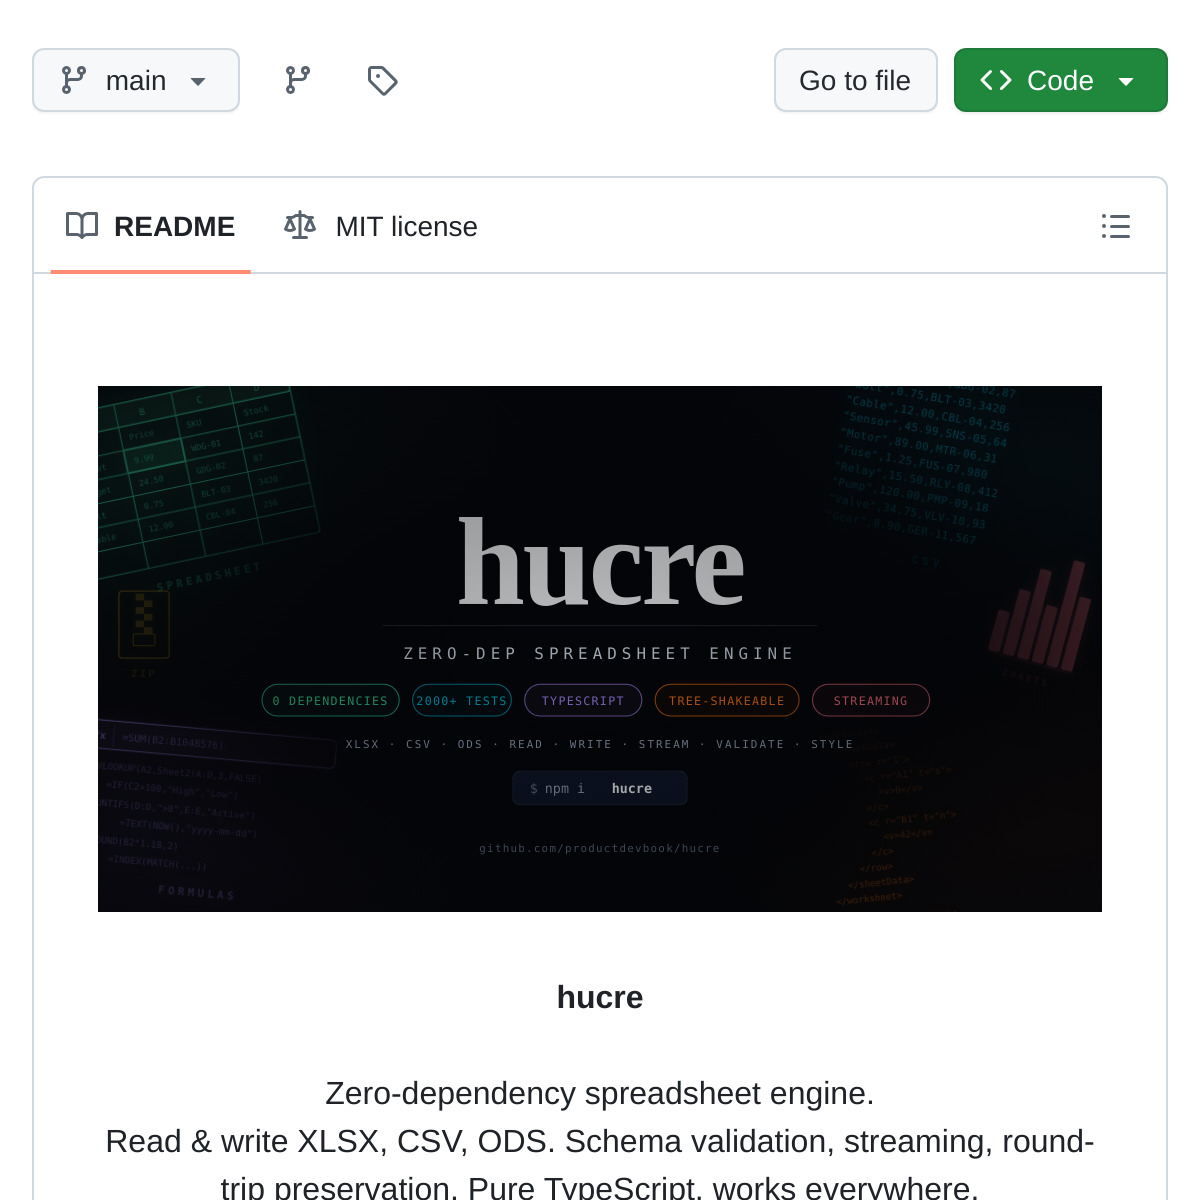Click the 0 DEPENDENCIES badge in the banner
Viewport: 1200px width, 1200px height.
click(330, 700)
